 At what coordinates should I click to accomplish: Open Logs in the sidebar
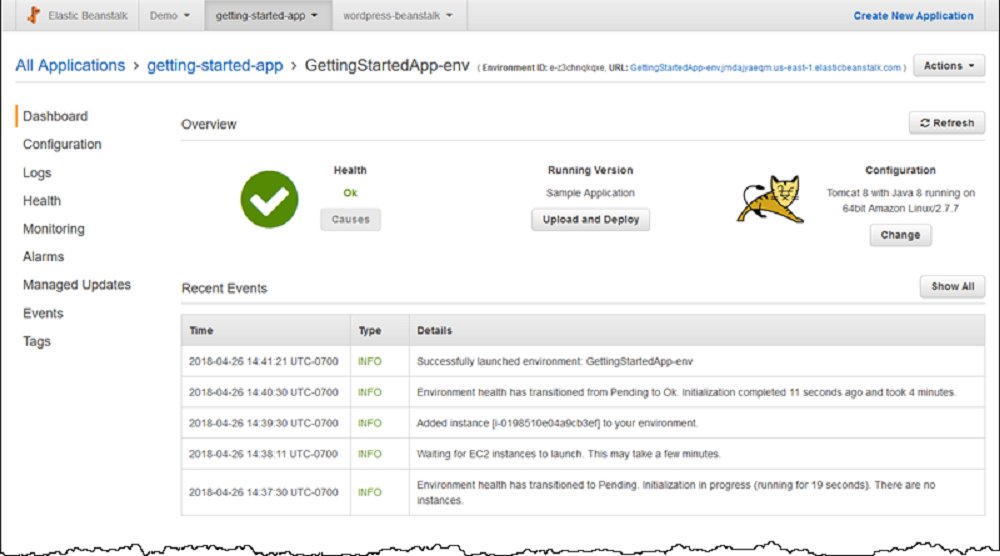point(37,173)
